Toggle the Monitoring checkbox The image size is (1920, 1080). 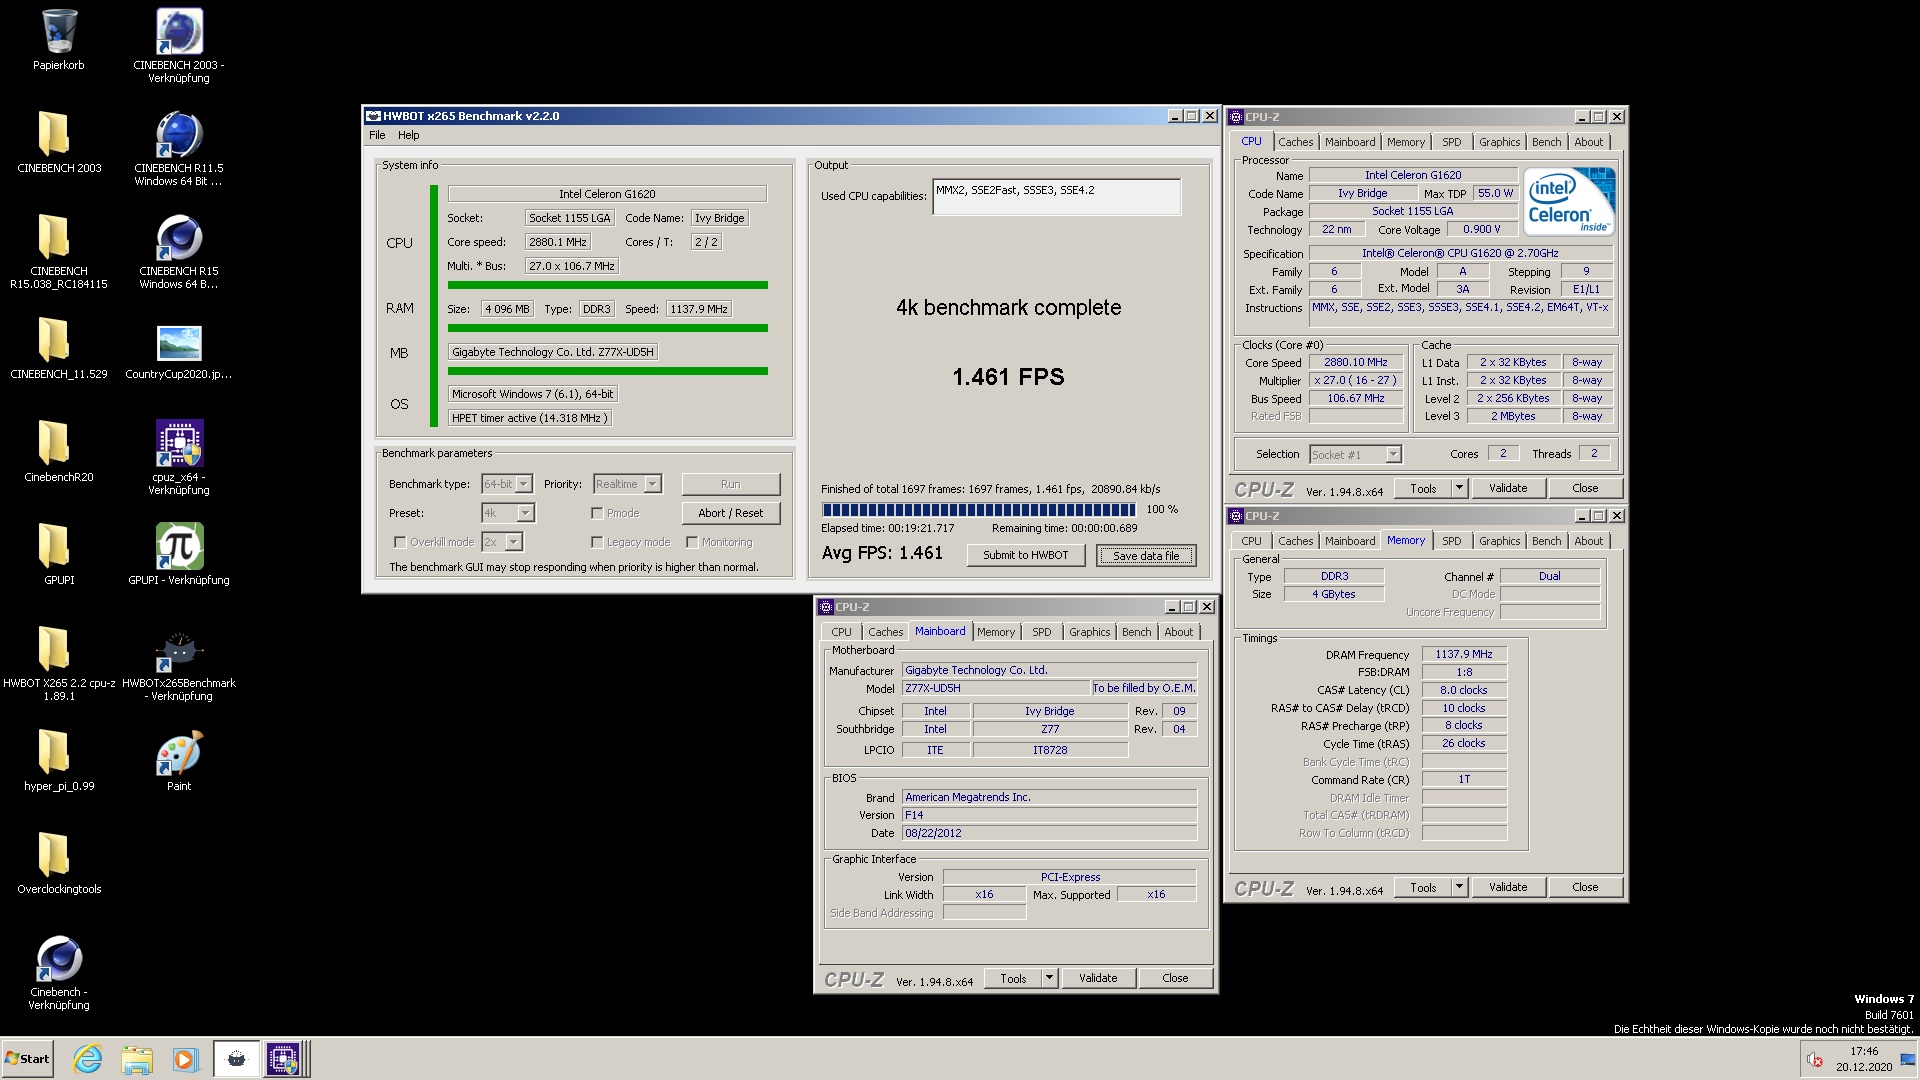point(692,542)
